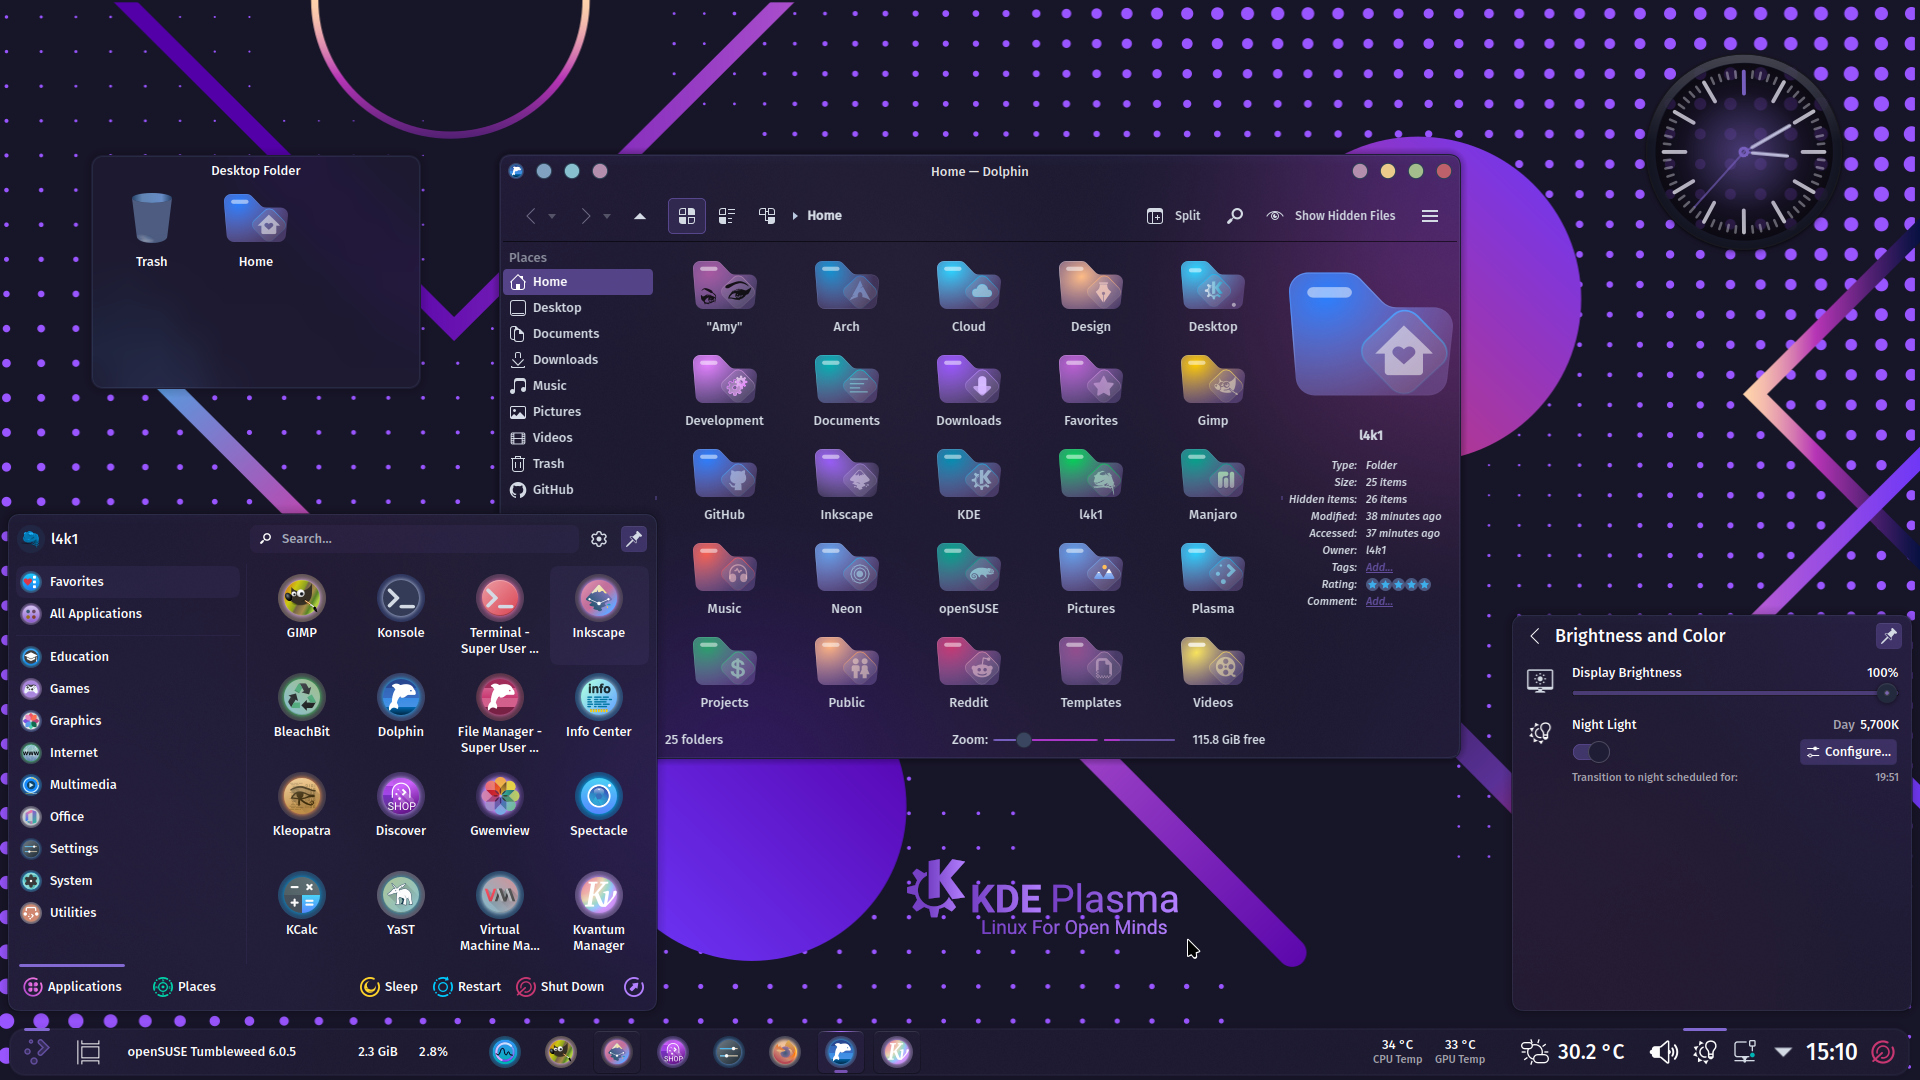The width and height of the screenshot is (1920, 1080).
Task: Open KCalc calculator
Action: point(301,904)
